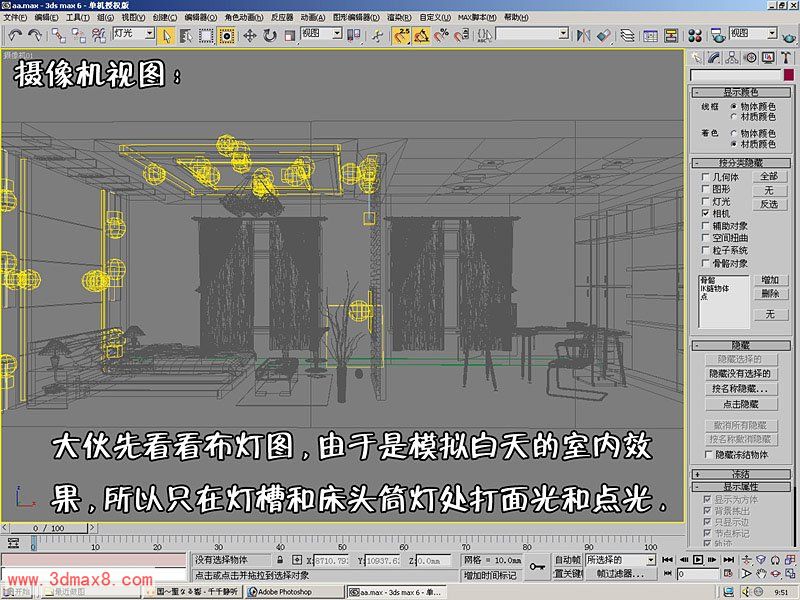This screenshot has height=600, width=800.
Task: Toggle the 2.5D Snap button
Action: 402,35
